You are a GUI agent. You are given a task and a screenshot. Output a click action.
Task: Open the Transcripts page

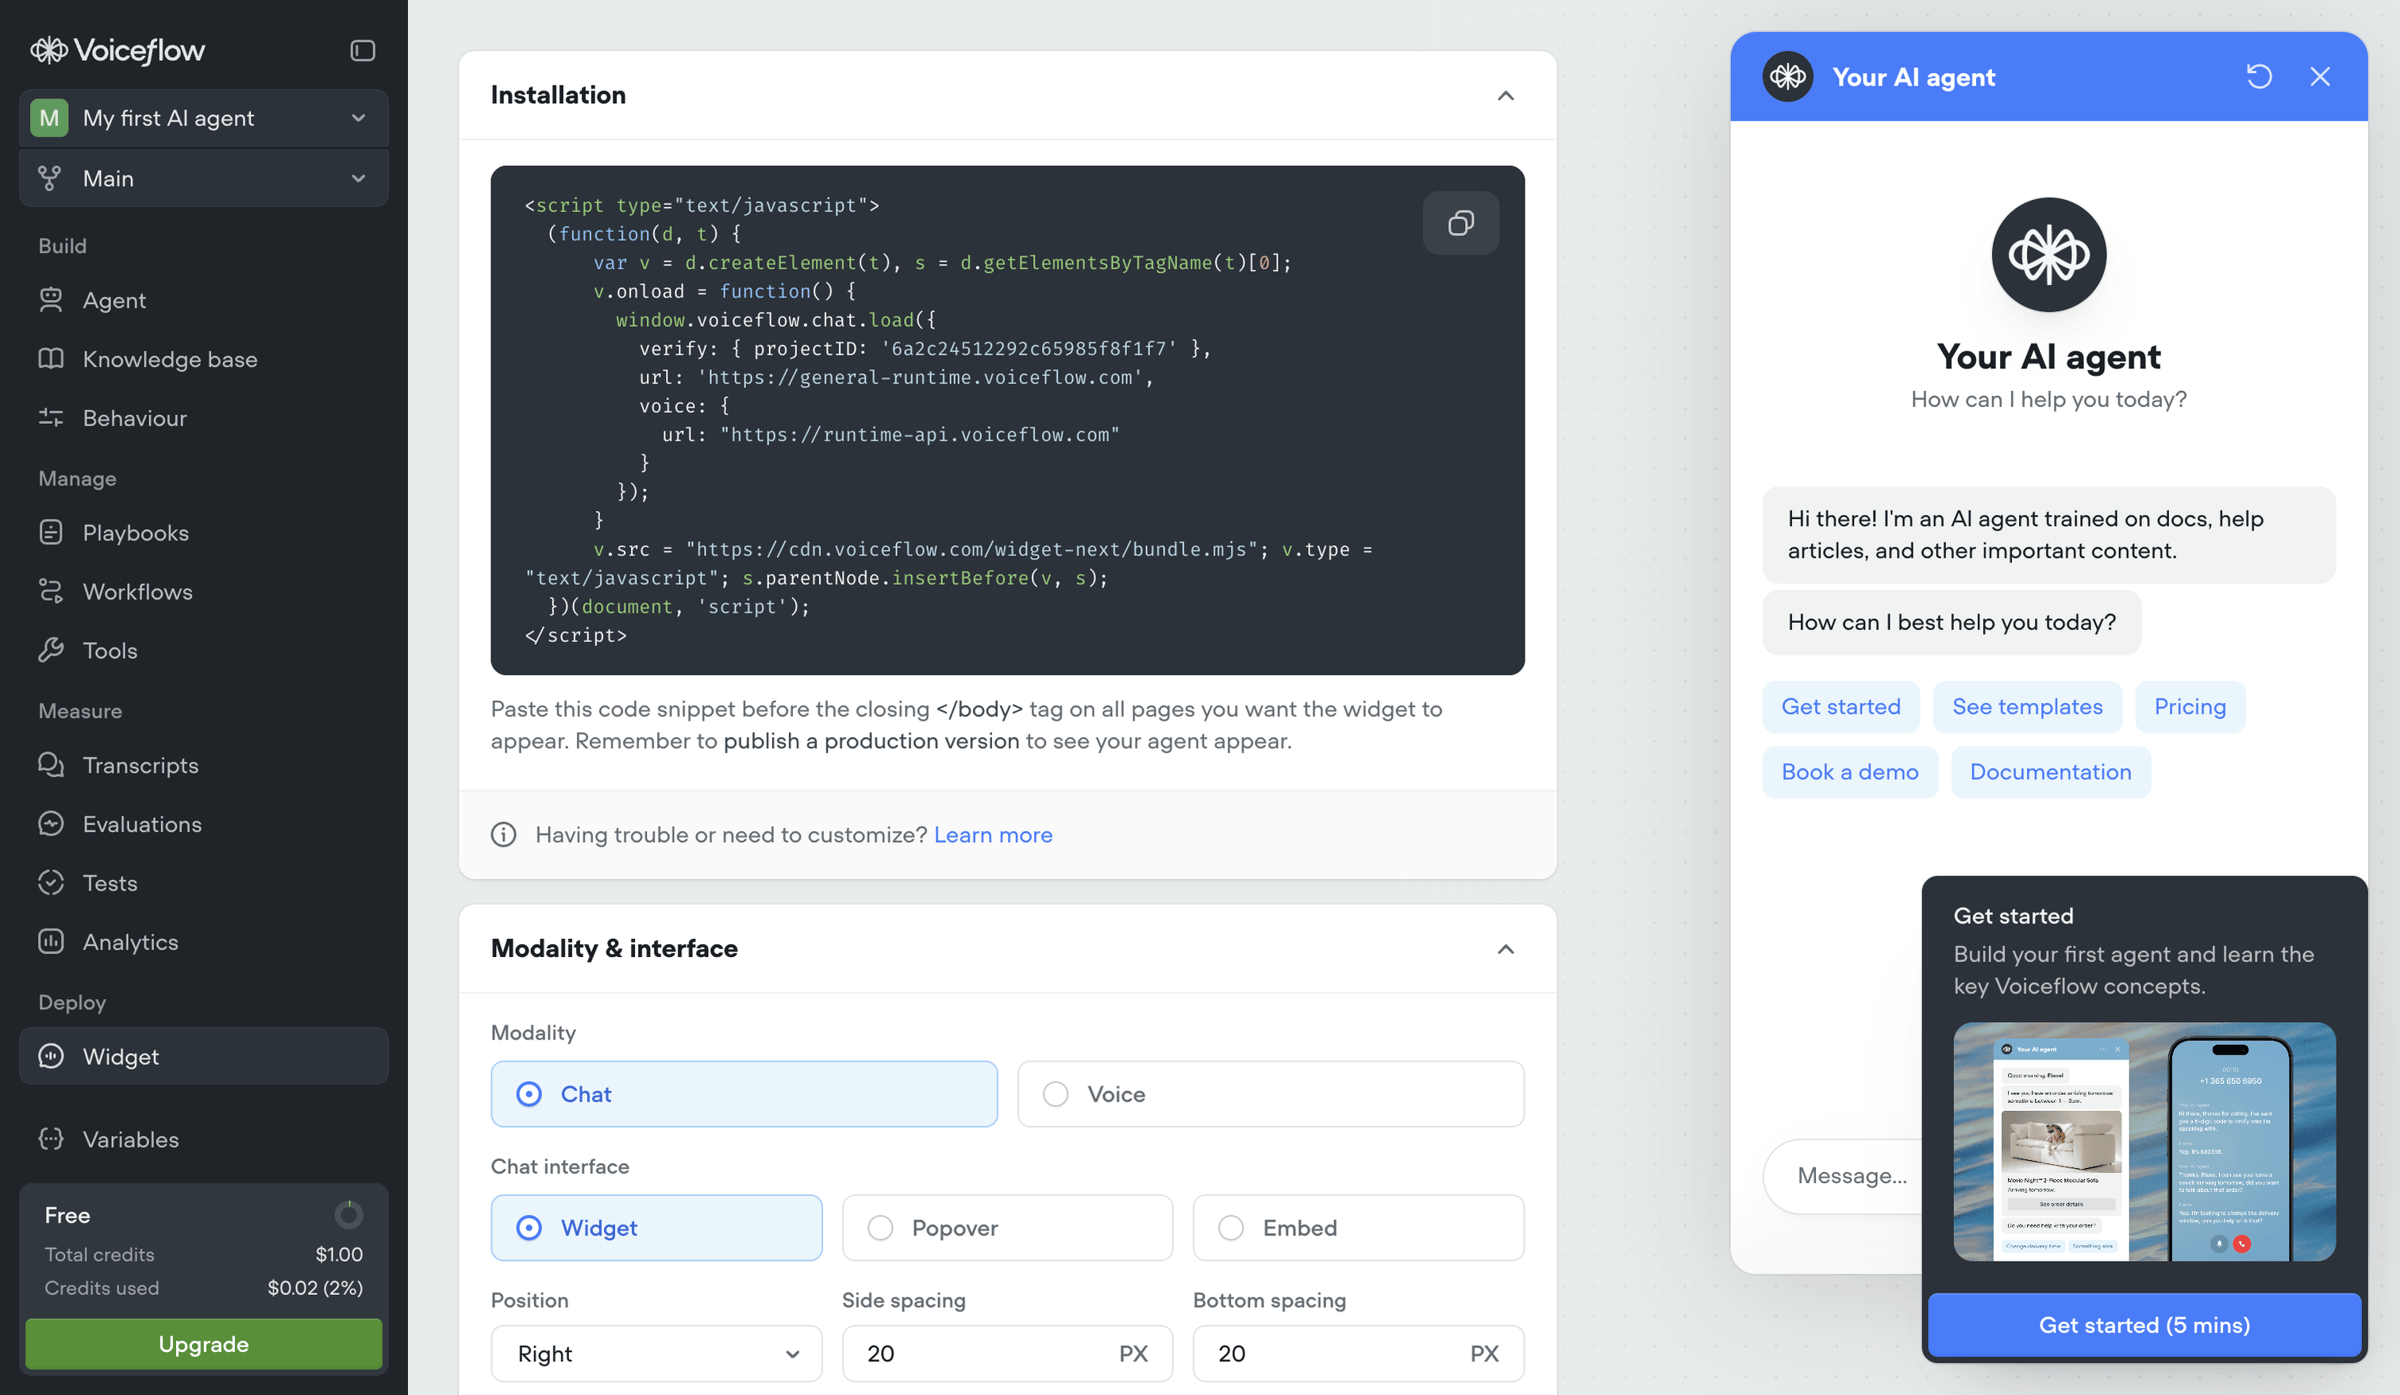(x=204, y=766)
